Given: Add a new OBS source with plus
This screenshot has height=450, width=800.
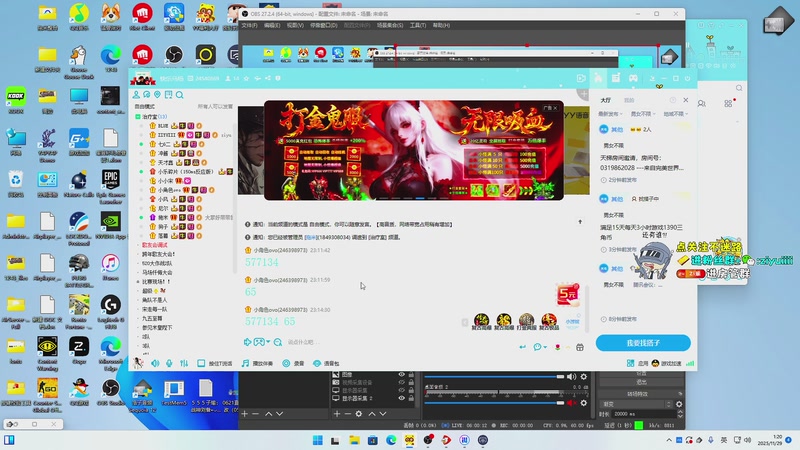Looking at the screenshot, I should 337,414.
